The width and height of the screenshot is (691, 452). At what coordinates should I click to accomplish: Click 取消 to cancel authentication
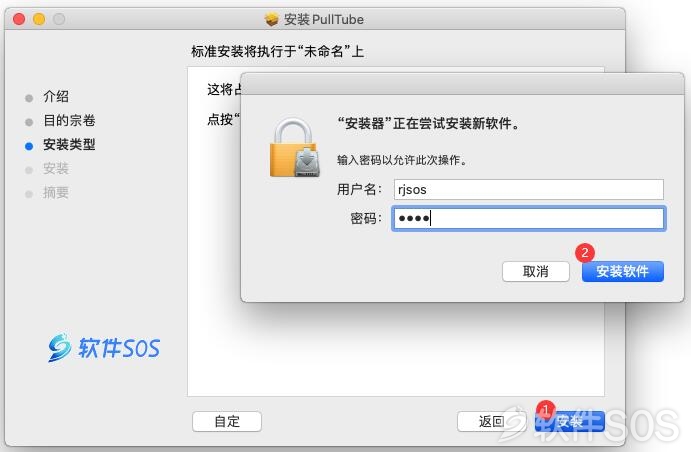(535, 271)
